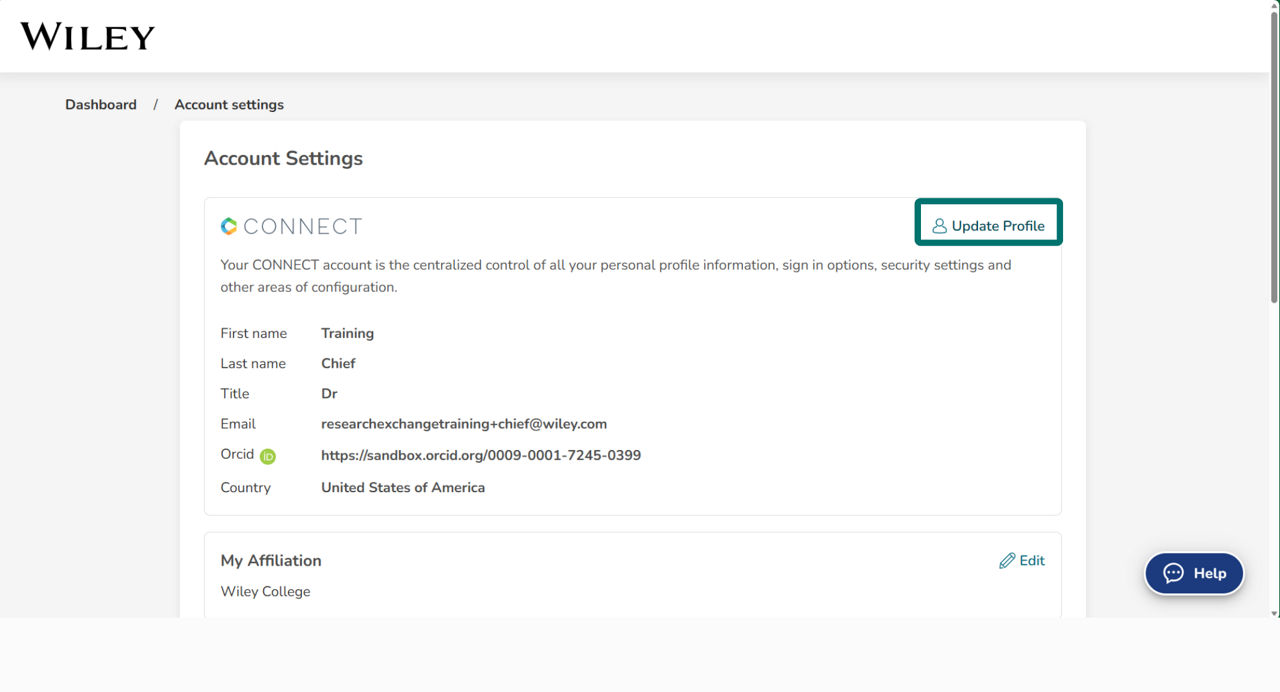Click the Last name field label

[253, 364]
